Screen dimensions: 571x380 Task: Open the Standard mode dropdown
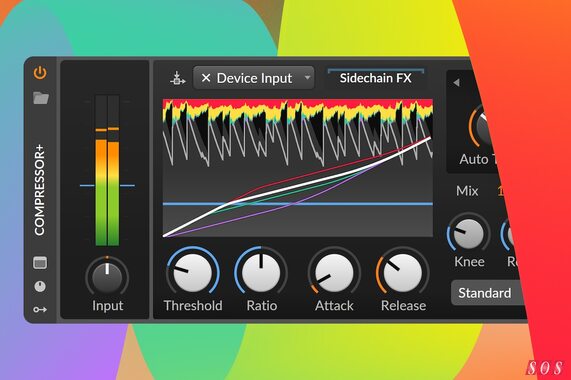point(488,293)
